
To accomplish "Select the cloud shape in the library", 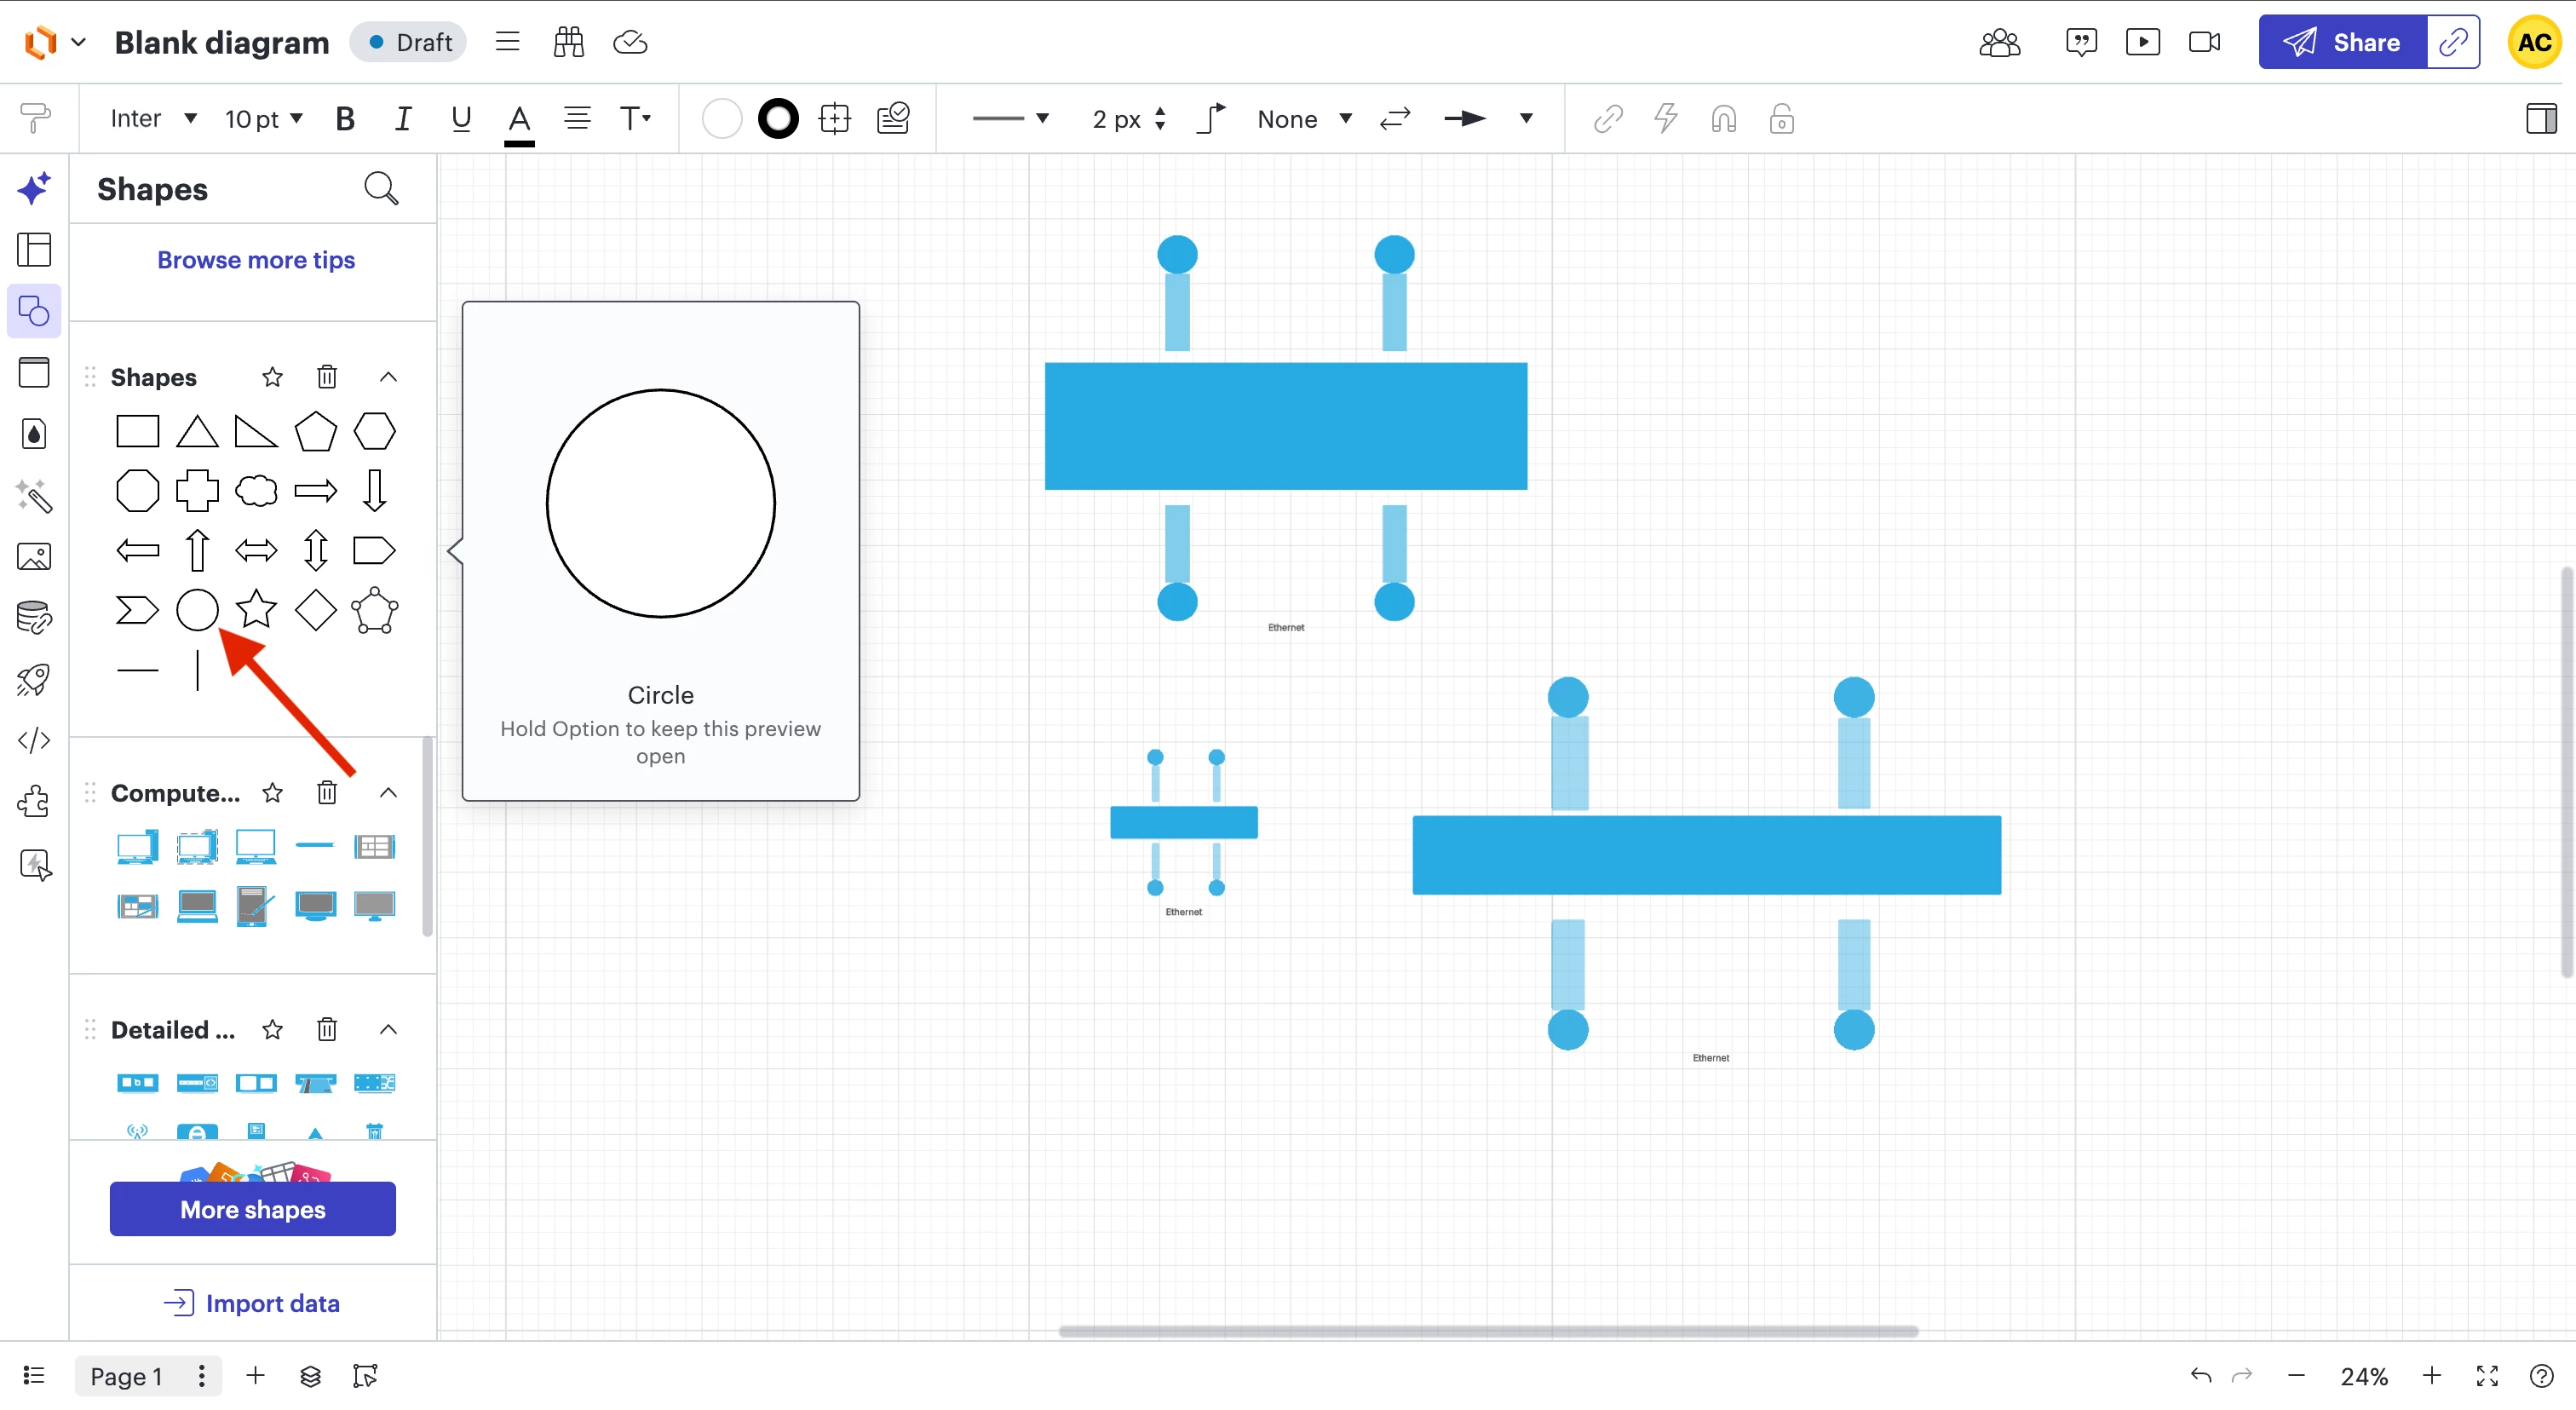I will [x=256, y=491].
